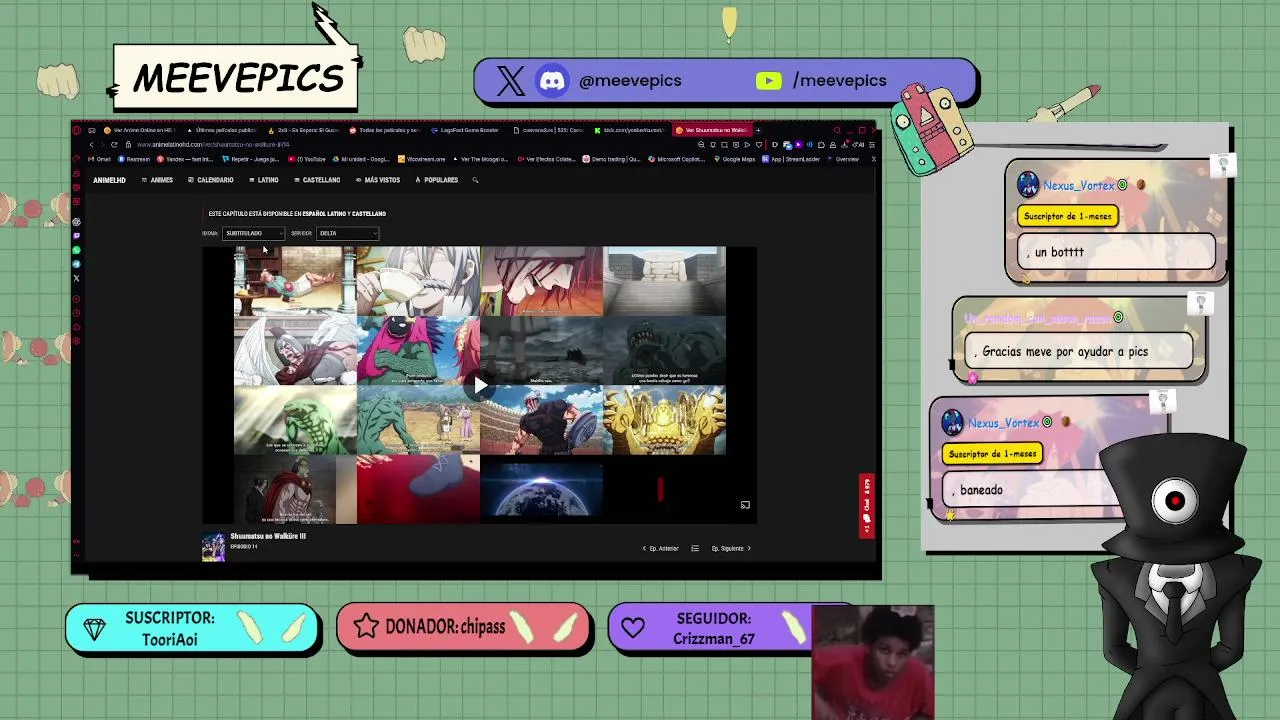1280x720 pixels.
Task: Go to Ep. Anterior
Action: pyautogui.click(x=660, y=548)
